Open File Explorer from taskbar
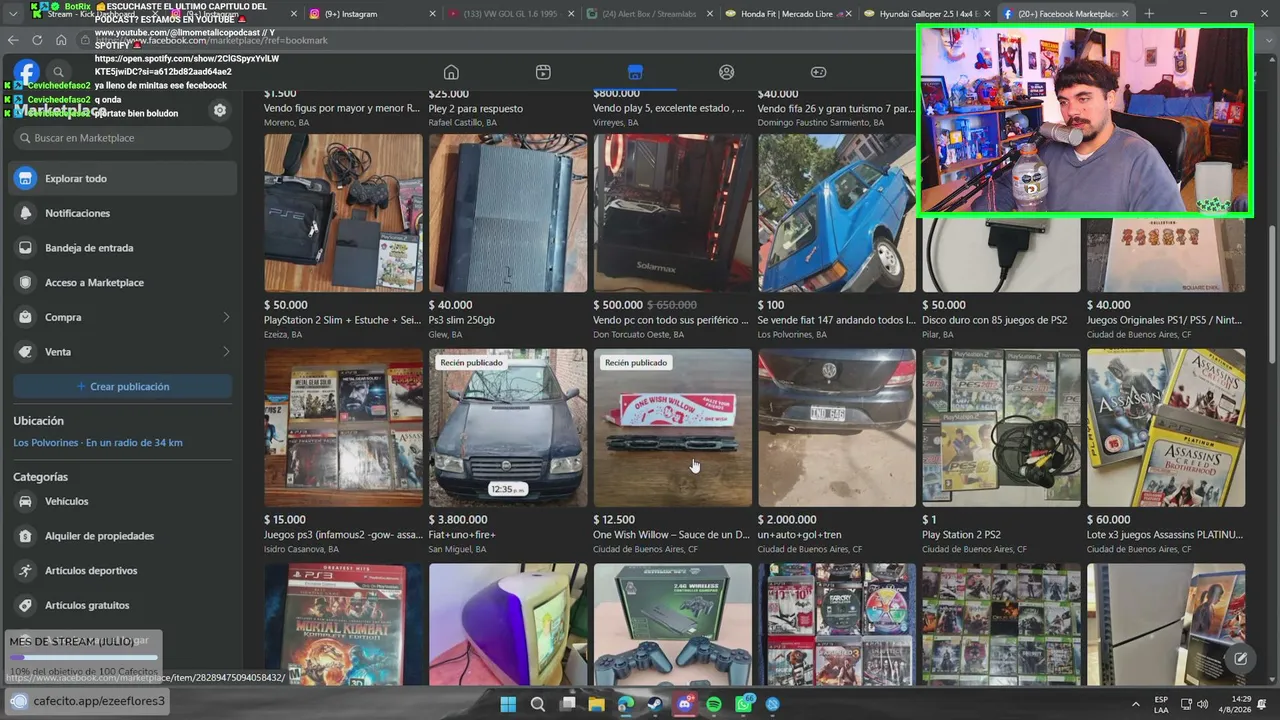Image resolution: width=1280 pixels, height=720 pixels. click(x=597, y=704)
